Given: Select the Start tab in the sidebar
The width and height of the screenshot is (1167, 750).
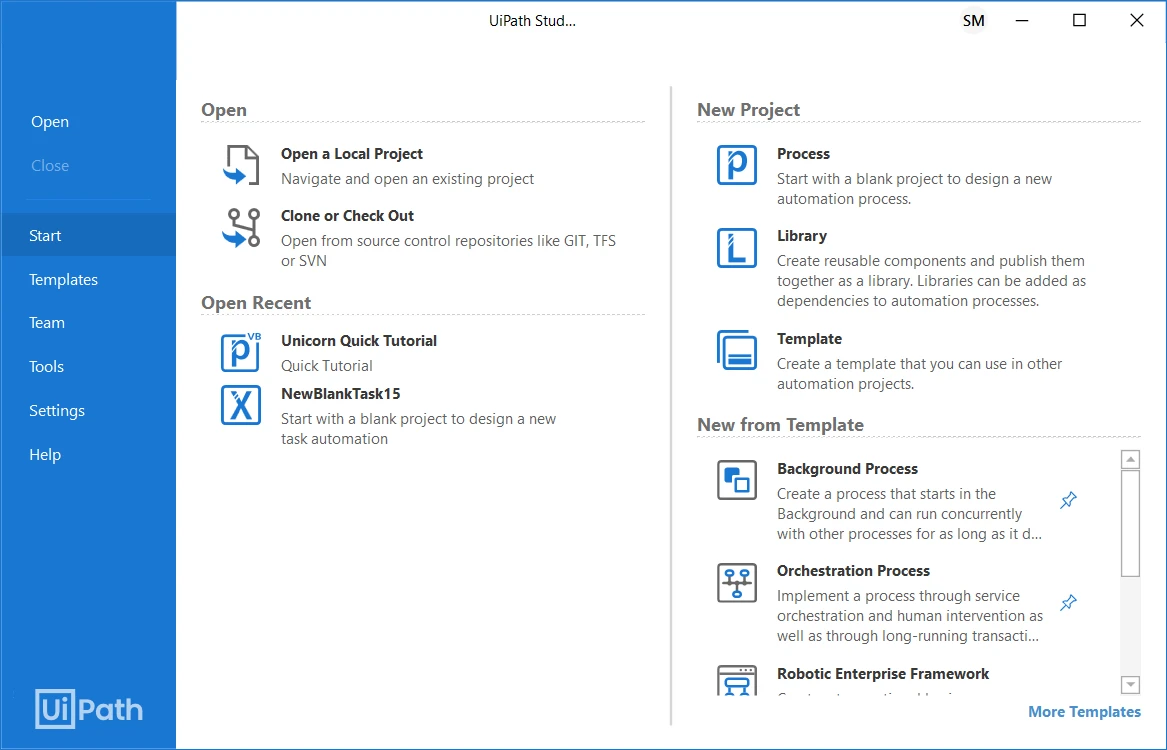Looking at the screenshot, I should (89, 235).
